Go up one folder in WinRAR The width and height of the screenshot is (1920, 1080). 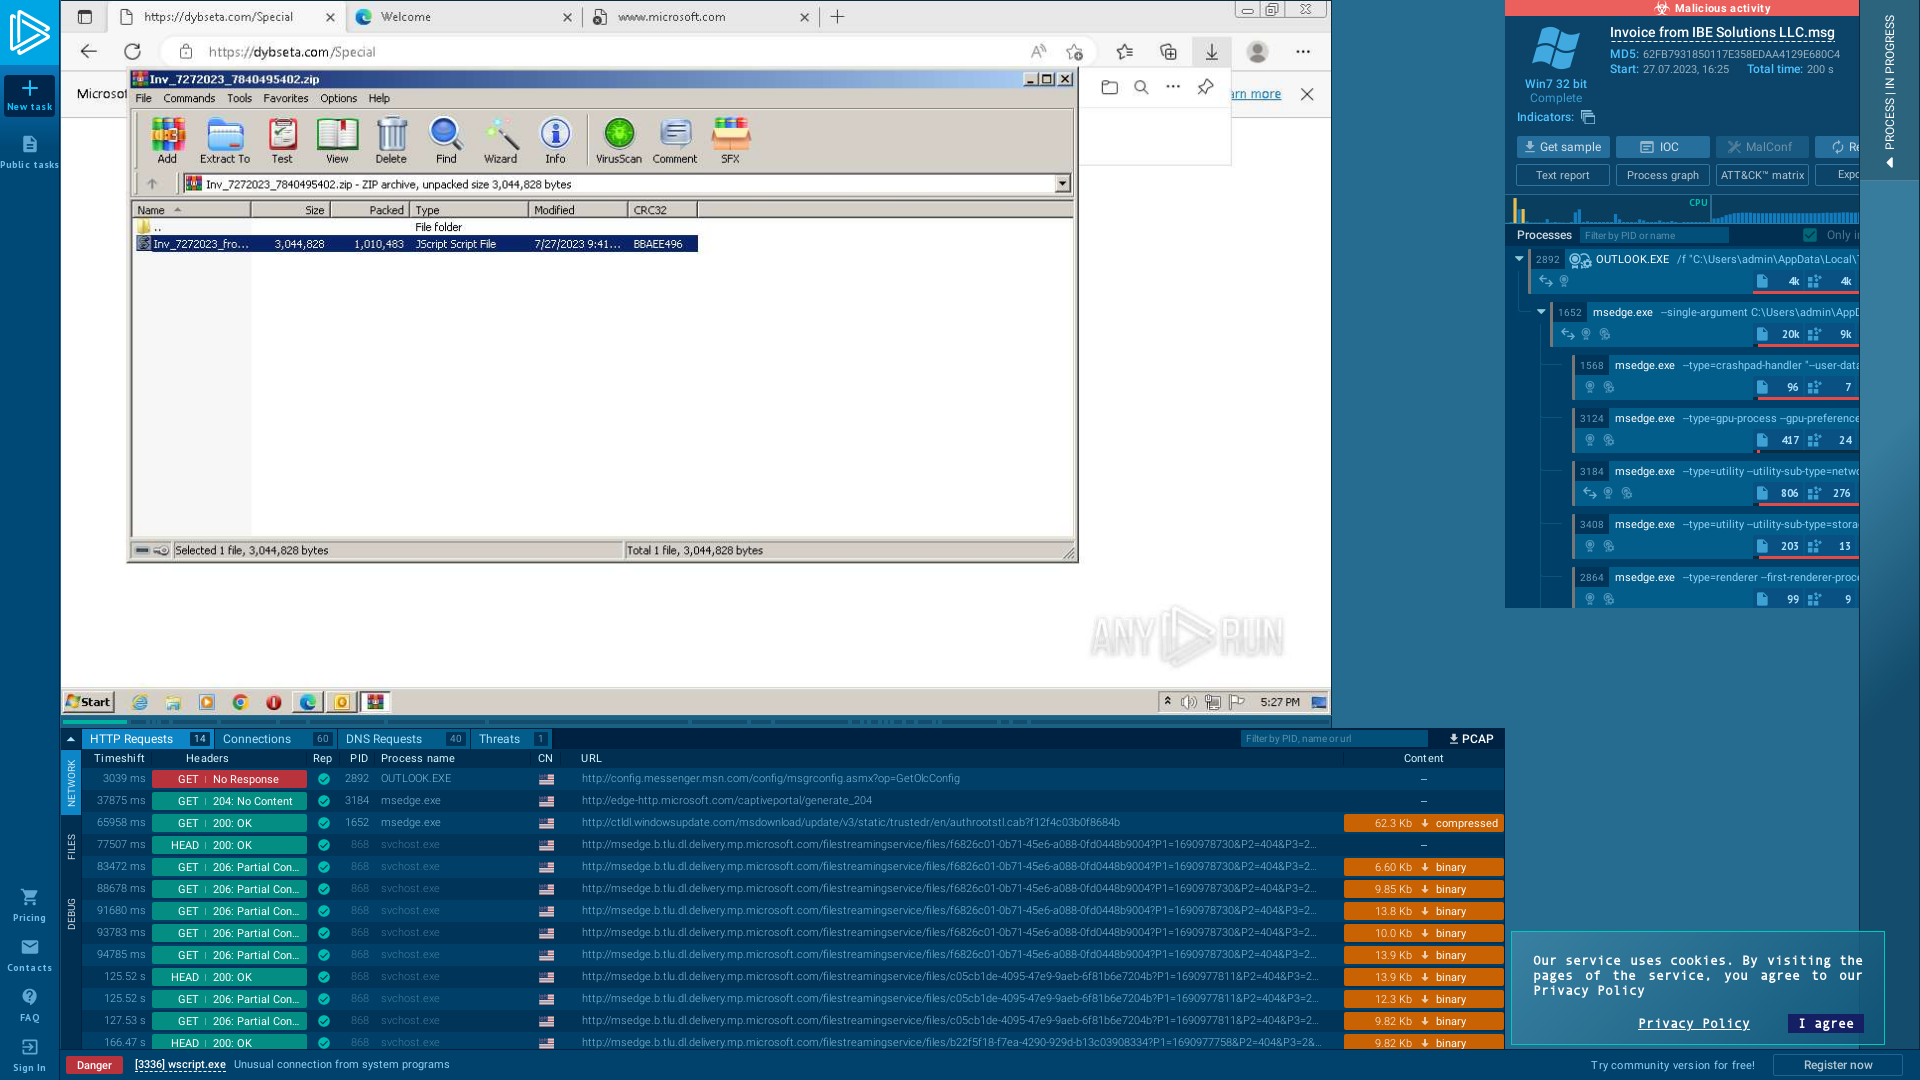152,184
